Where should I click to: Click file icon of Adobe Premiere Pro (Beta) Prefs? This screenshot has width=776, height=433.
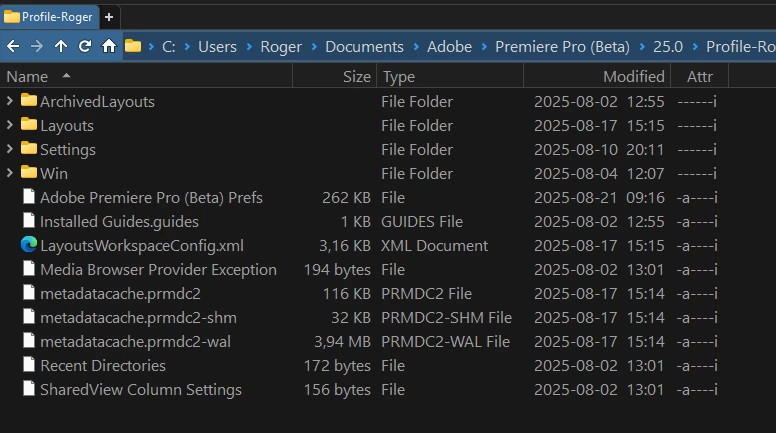coord(29,196)
